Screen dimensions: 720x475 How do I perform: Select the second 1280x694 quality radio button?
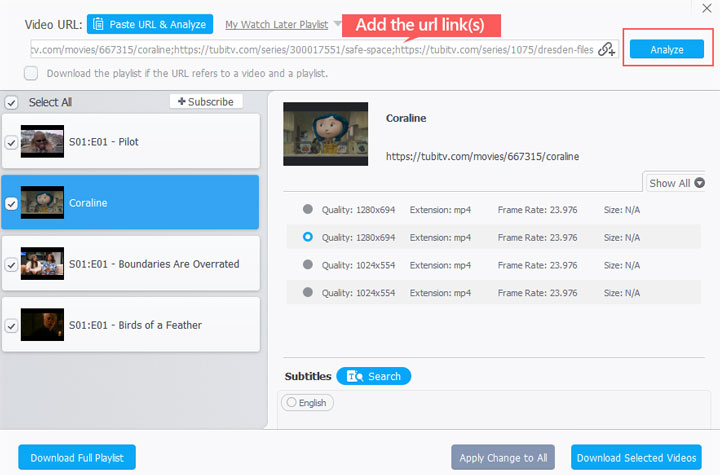coord(308,237)
